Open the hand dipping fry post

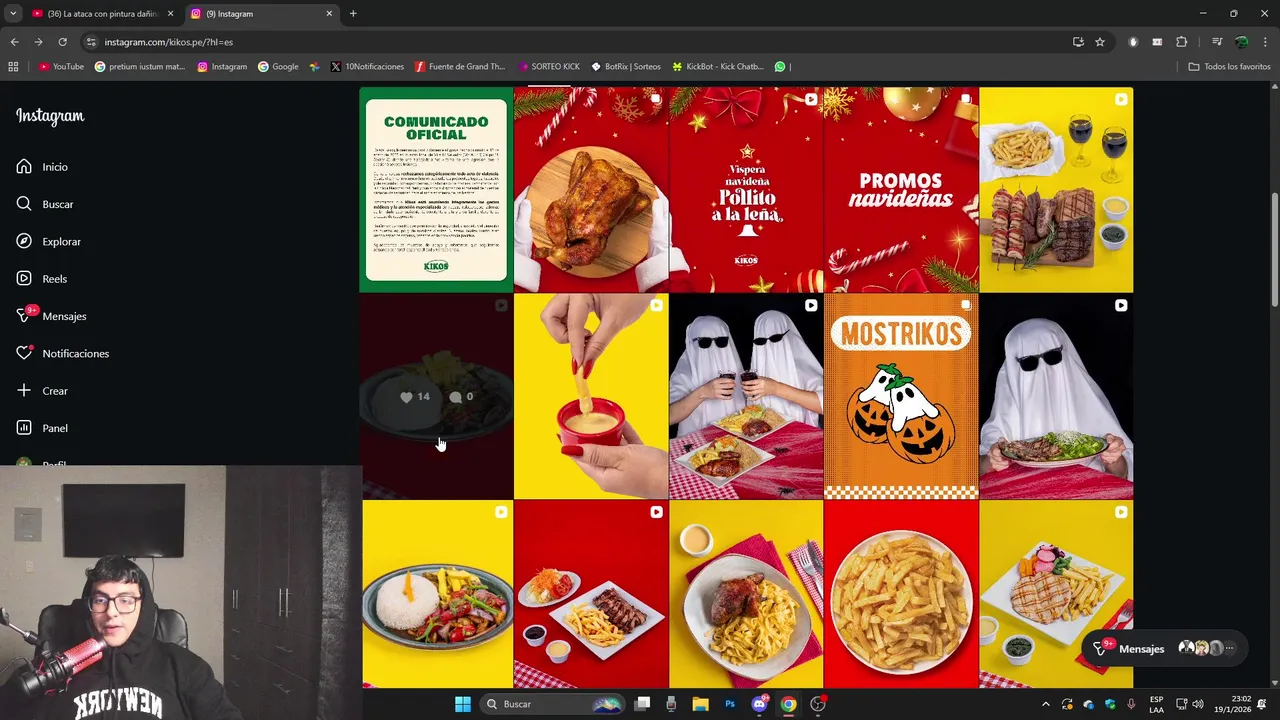pyautogui.click(x=591, y=396)
